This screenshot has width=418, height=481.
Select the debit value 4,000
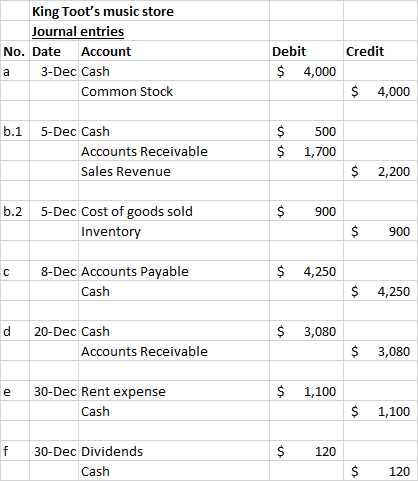[x=306, y=71]
